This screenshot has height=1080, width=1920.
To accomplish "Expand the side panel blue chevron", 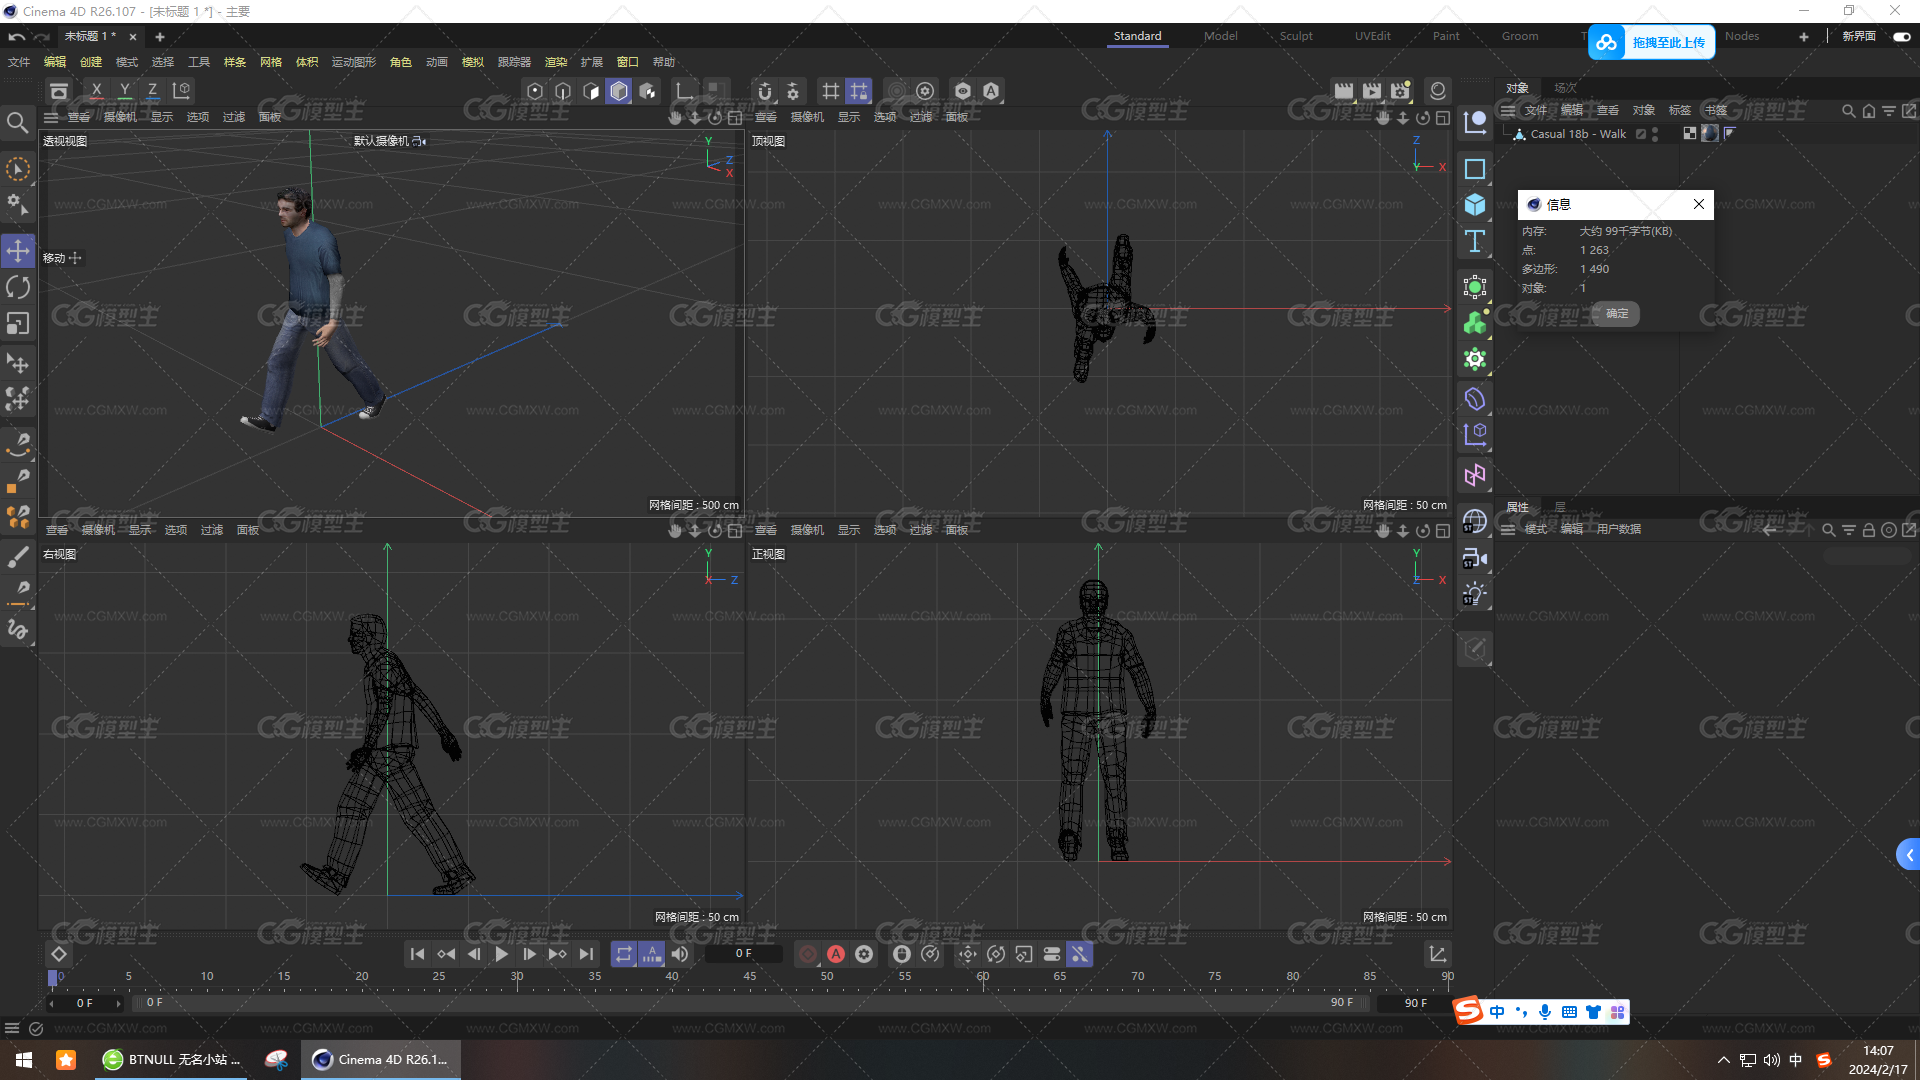I will (1908, 855).
